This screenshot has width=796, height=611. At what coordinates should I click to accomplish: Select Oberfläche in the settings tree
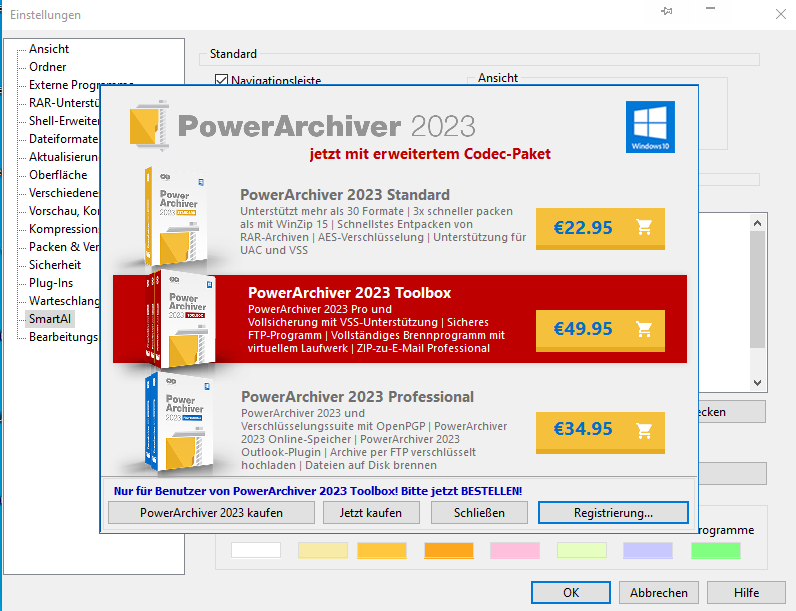(58, 175)
